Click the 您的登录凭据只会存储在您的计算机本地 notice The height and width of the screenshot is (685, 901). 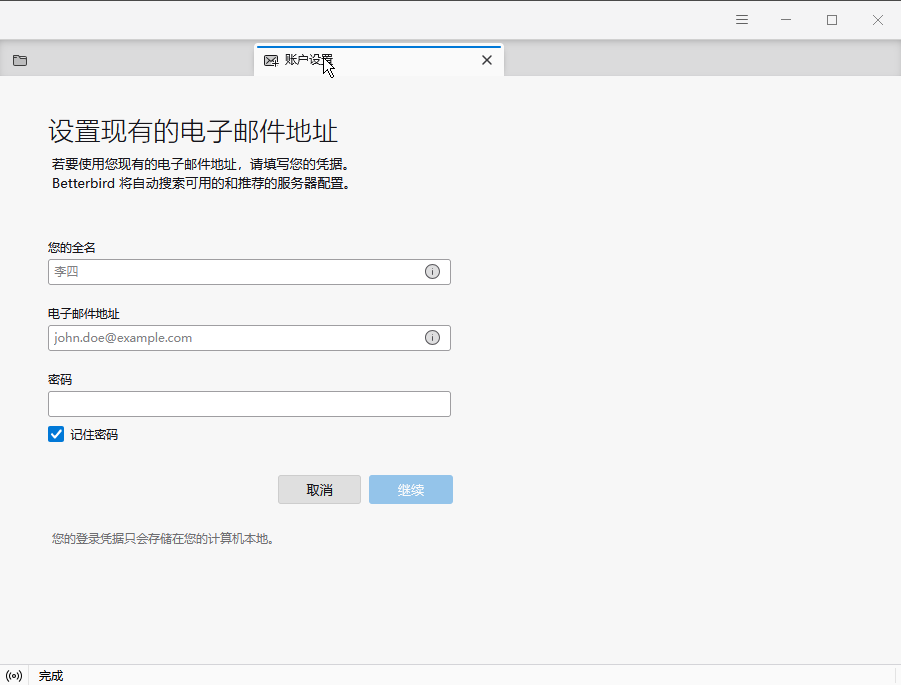(x=164, y=538)
